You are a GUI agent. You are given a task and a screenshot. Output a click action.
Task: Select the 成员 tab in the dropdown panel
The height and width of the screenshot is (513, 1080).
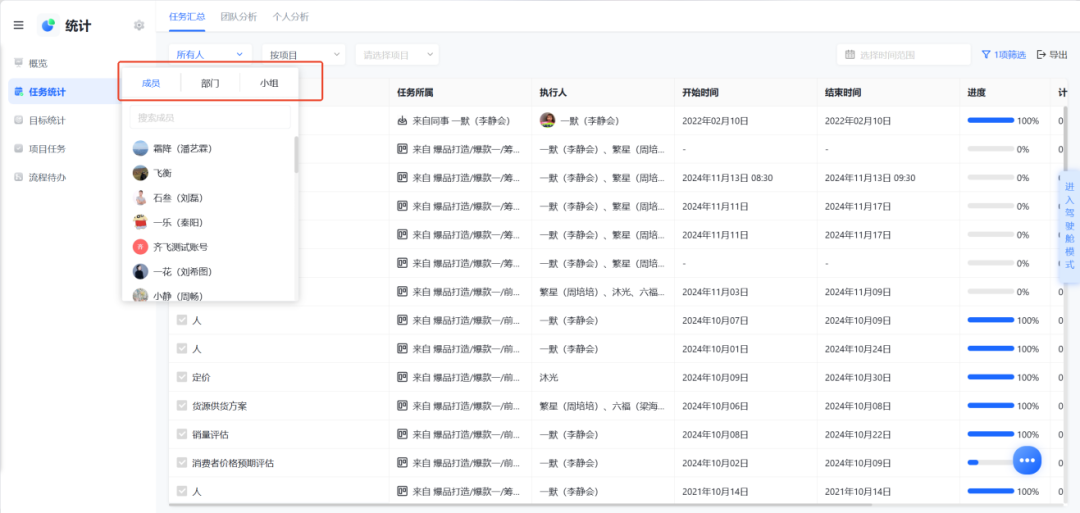click(x=151, y=83)
